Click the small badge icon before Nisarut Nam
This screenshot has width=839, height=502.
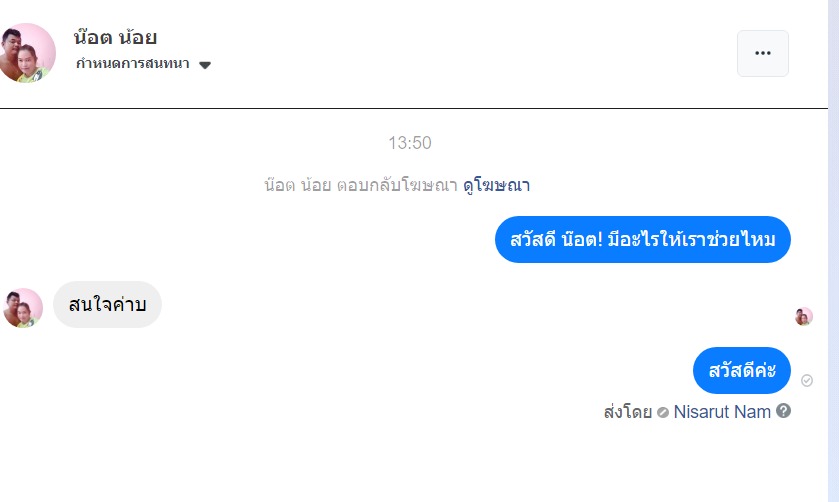[x=662, y=412]
